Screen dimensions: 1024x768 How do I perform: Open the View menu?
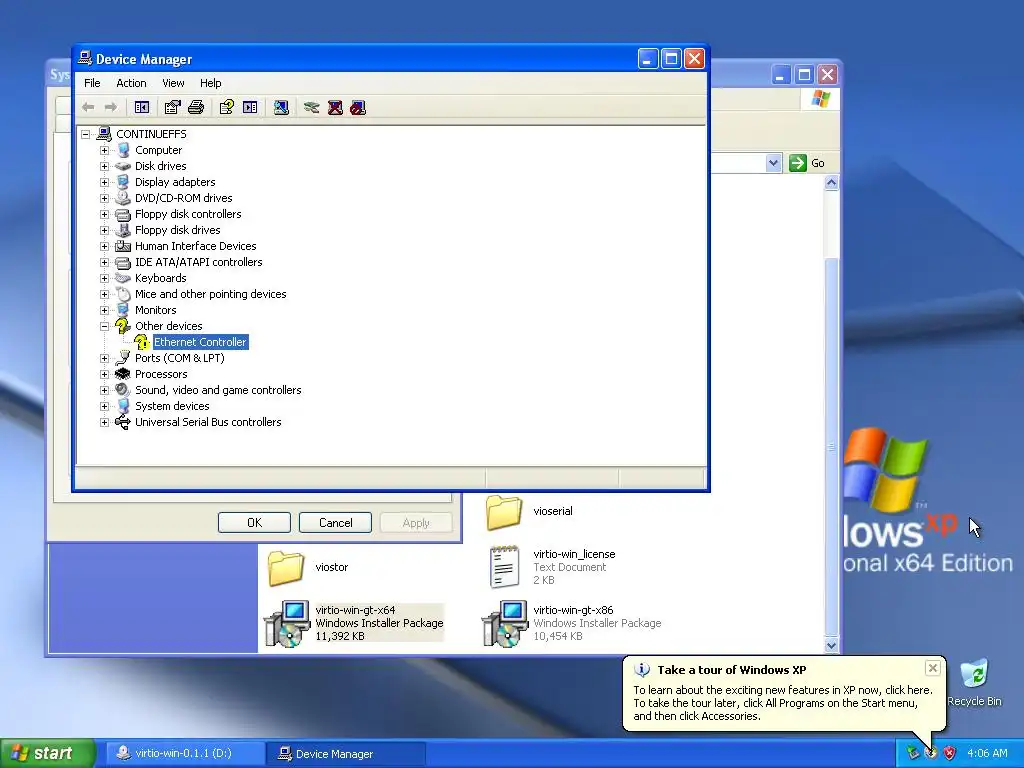pyautogui.click(x=173, y=83)
